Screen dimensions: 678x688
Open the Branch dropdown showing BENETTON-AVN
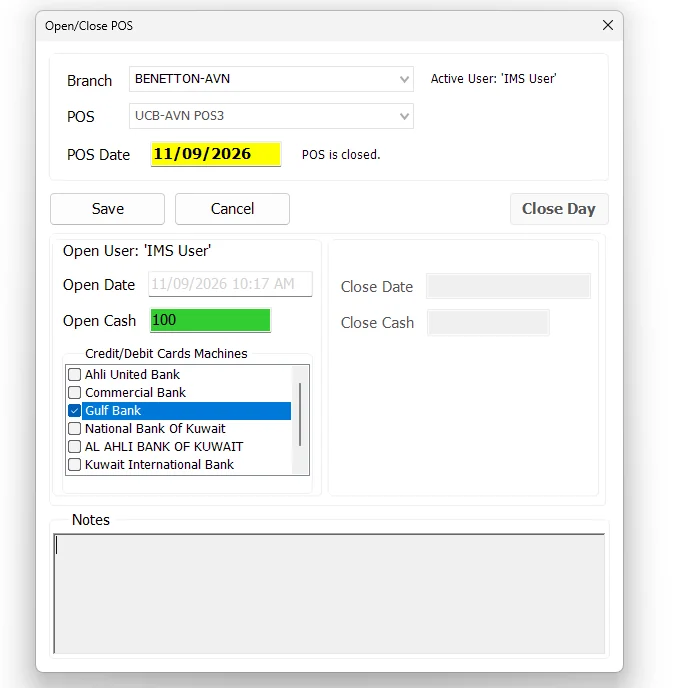(271, 79)
